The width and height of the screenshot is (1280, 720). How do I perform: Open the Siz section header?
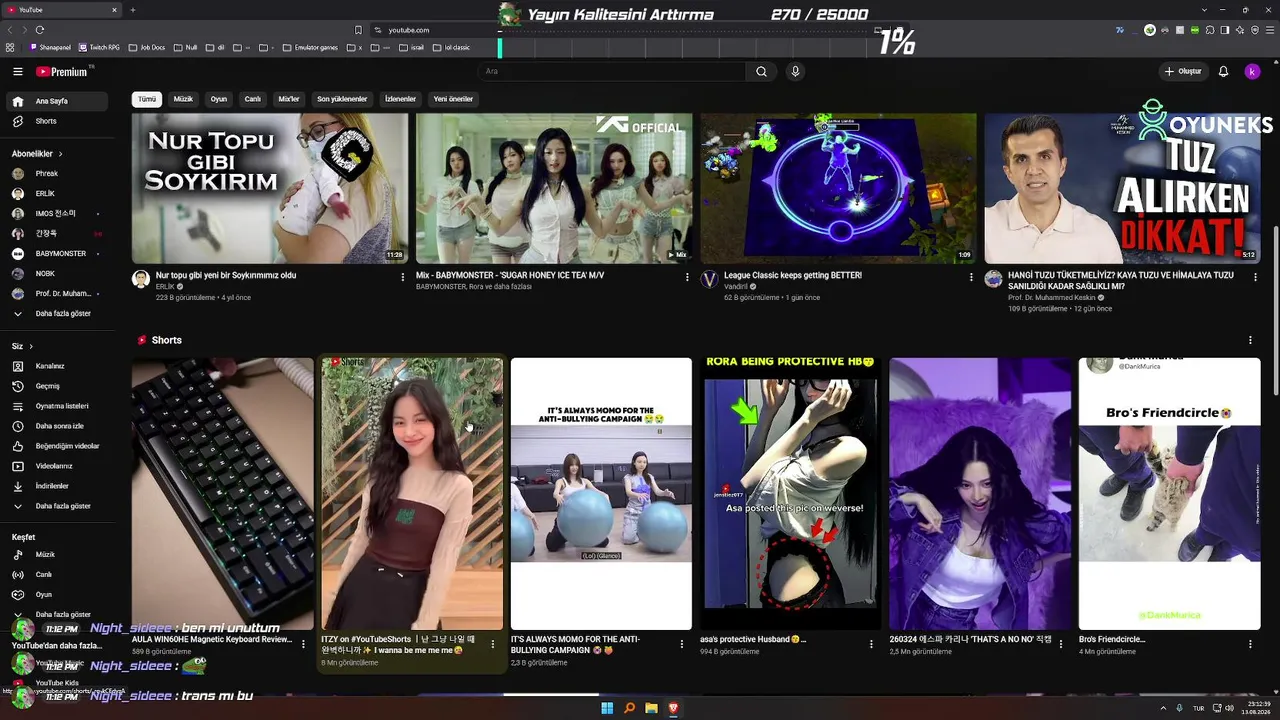pyautogui.click(x=22, y=346)
